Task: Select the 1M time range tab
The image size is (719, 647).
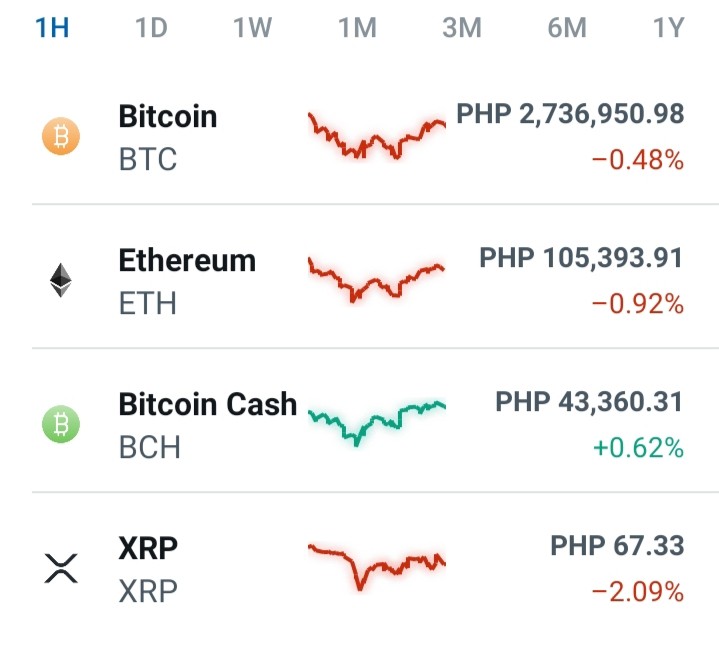Action: coord(357,28)
